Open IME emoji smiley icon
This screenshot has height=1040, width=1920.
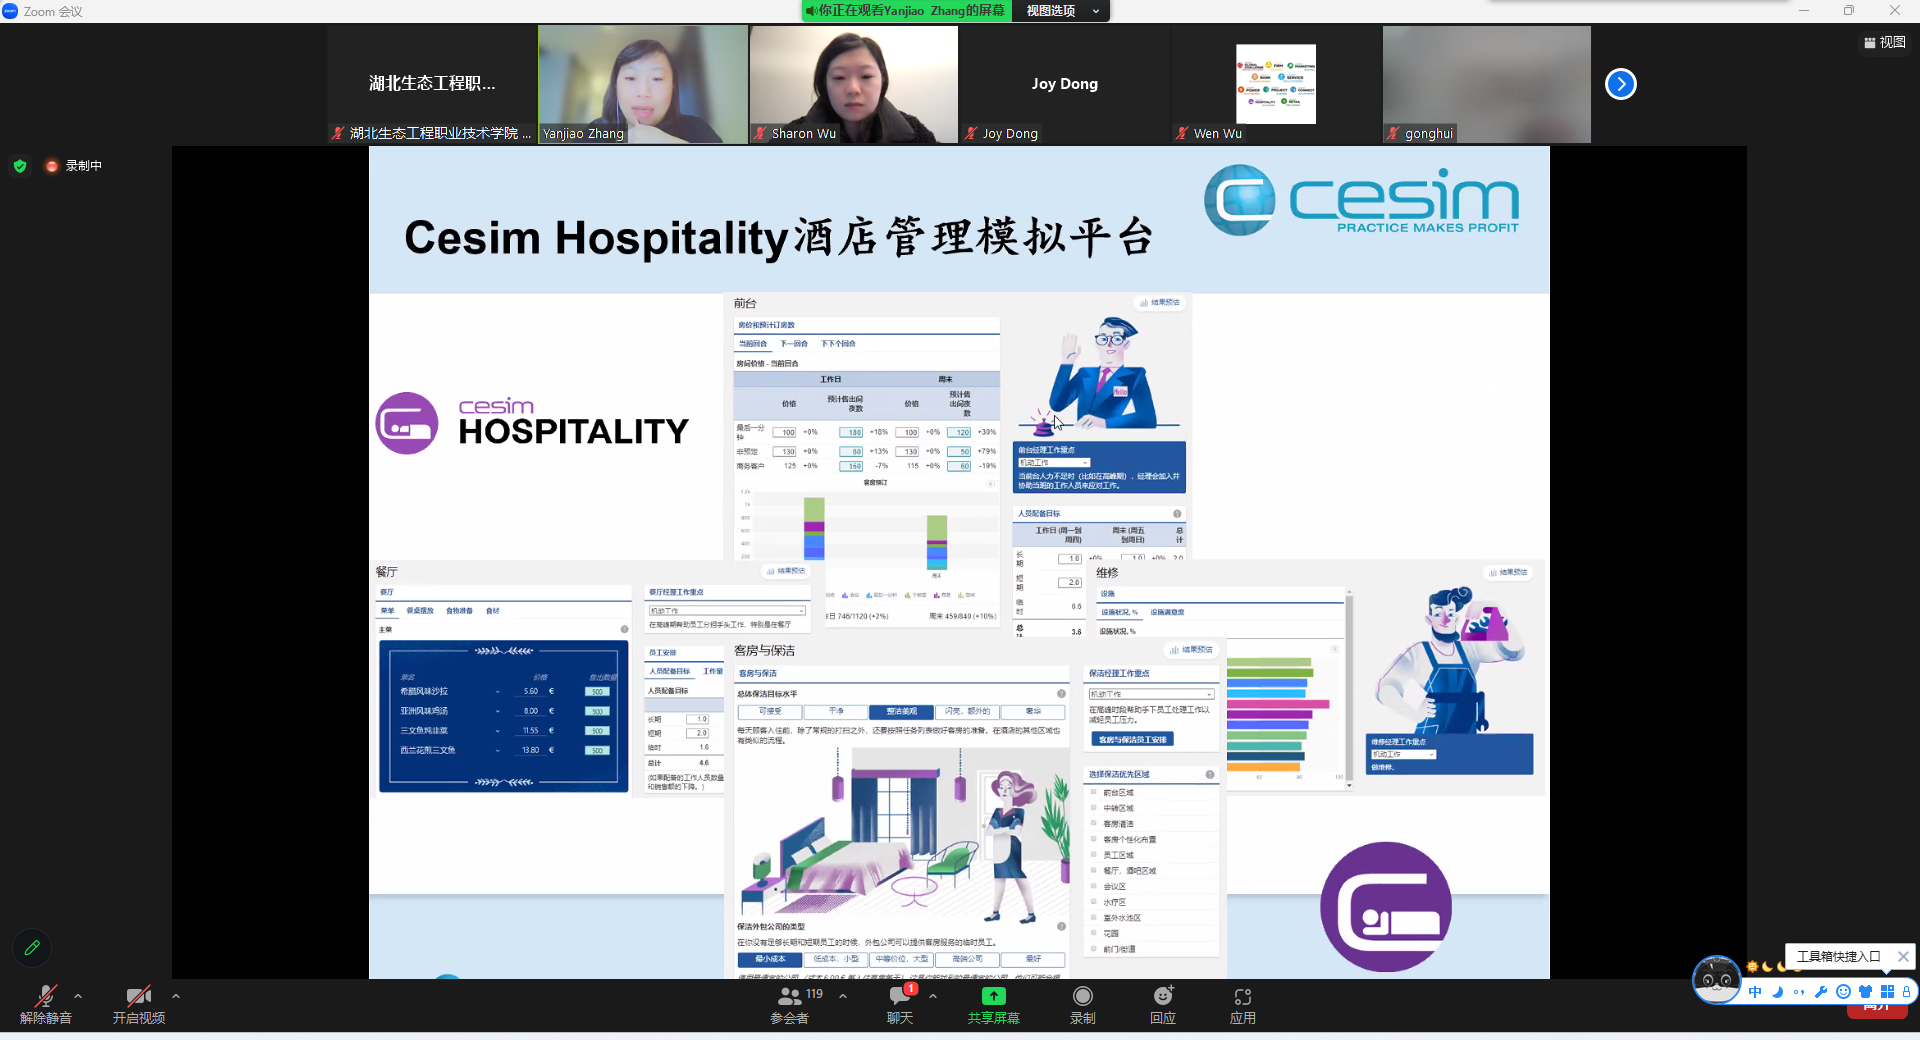[1843, 992]
